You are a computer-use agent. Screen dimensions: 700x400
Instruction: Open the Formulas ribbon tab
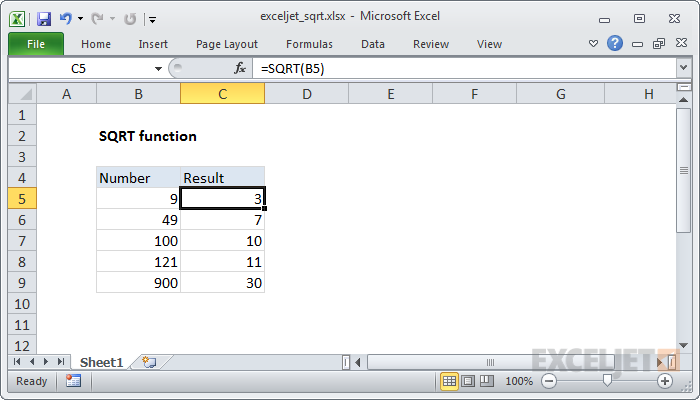pyautogui.click(x=309, y=44)
